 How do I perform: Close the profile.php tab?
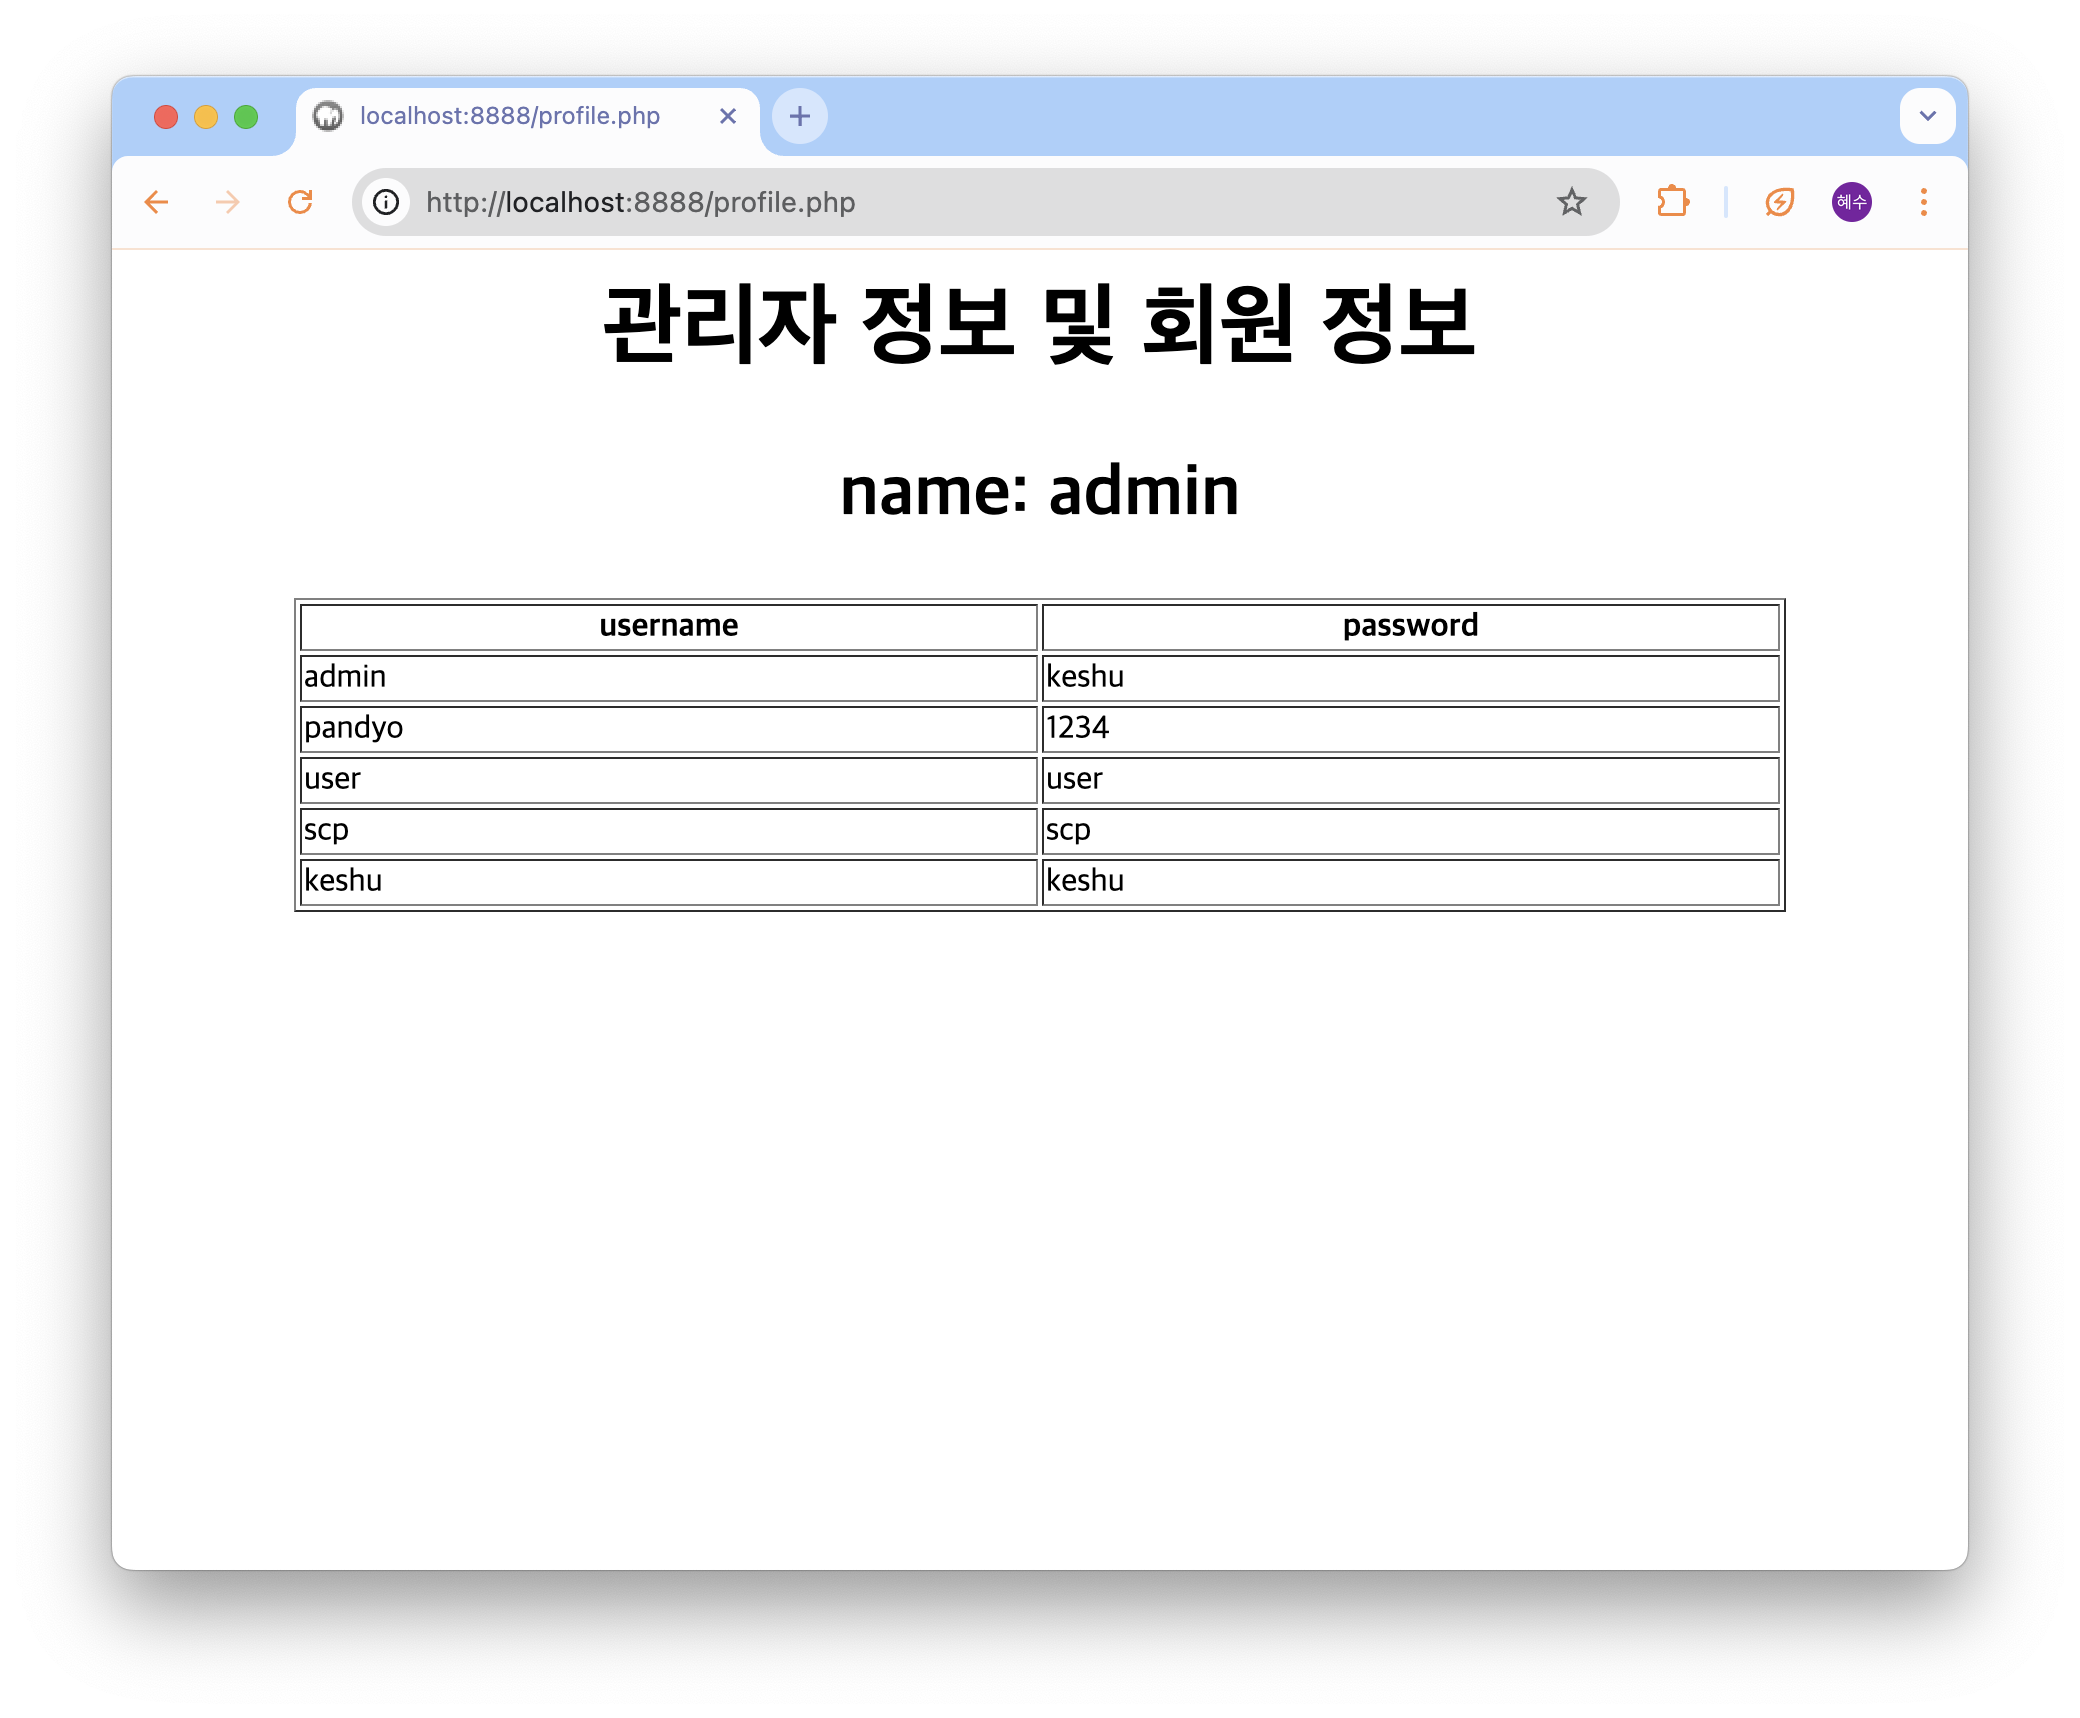(728, 116)
